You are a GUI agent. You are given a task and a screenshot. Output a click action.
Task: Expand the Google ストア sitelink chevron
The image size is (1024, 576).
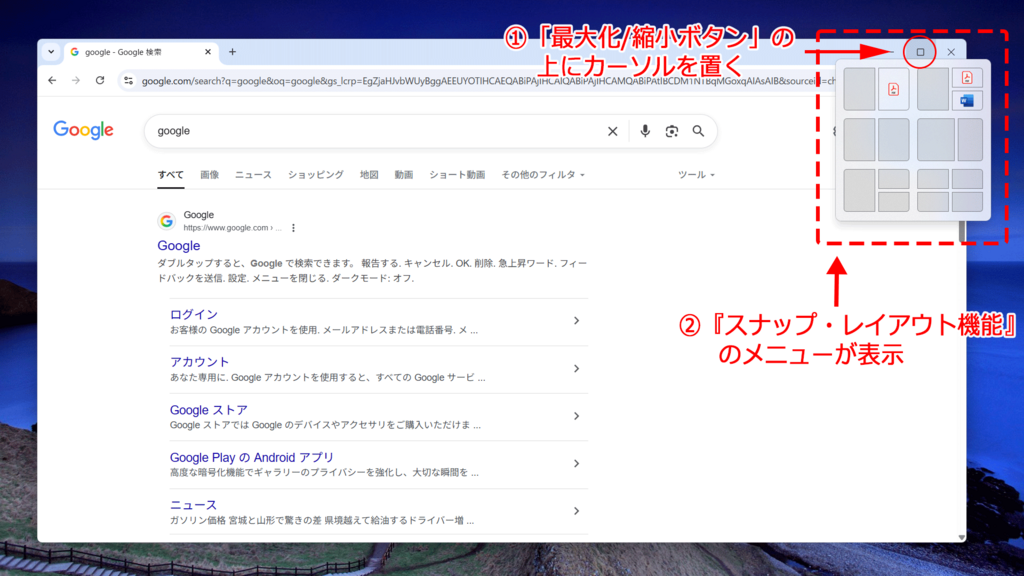click(576, 416)
